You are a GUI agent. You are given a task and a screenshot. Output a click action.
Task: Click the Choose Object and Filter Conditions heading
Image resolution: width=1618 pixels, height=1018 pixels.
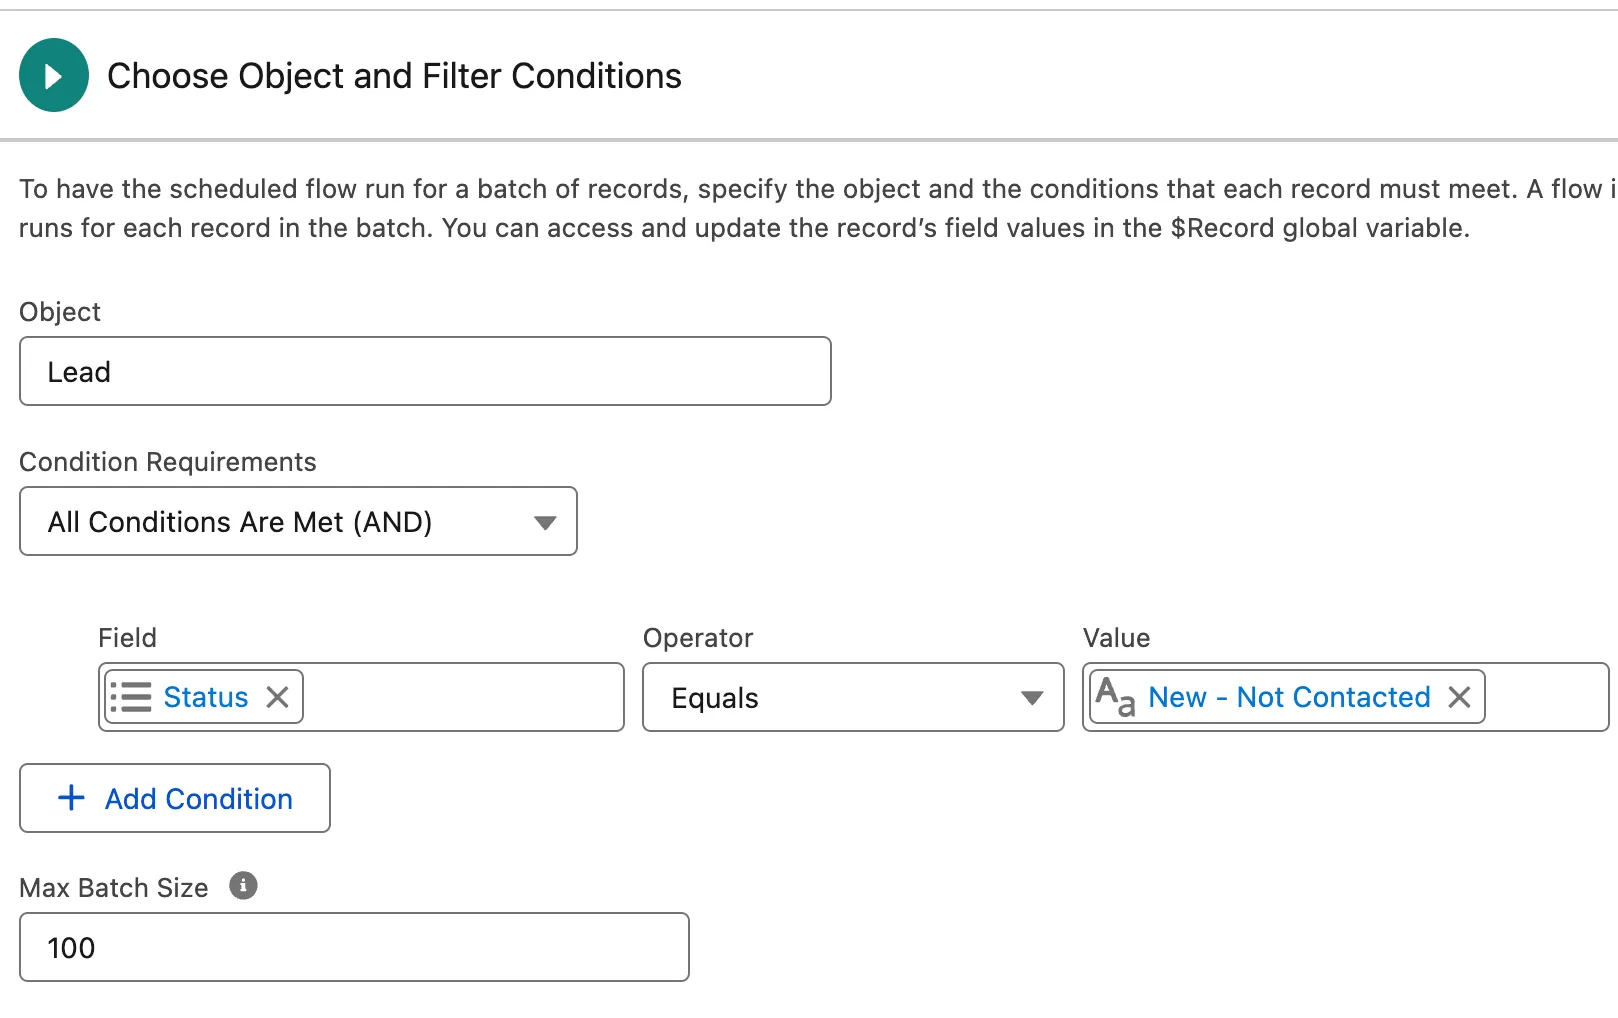[x=394, y=76]
